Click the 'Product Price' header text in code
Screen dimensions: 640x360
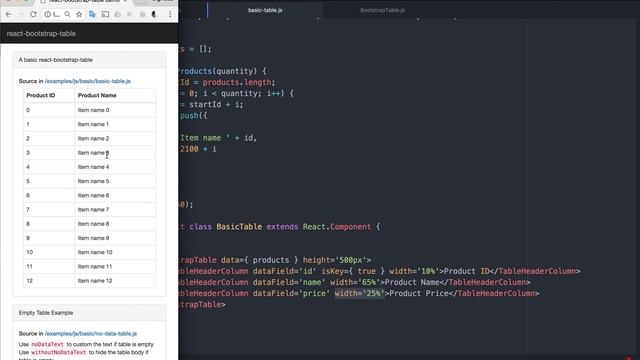click(x=418, y=293)
